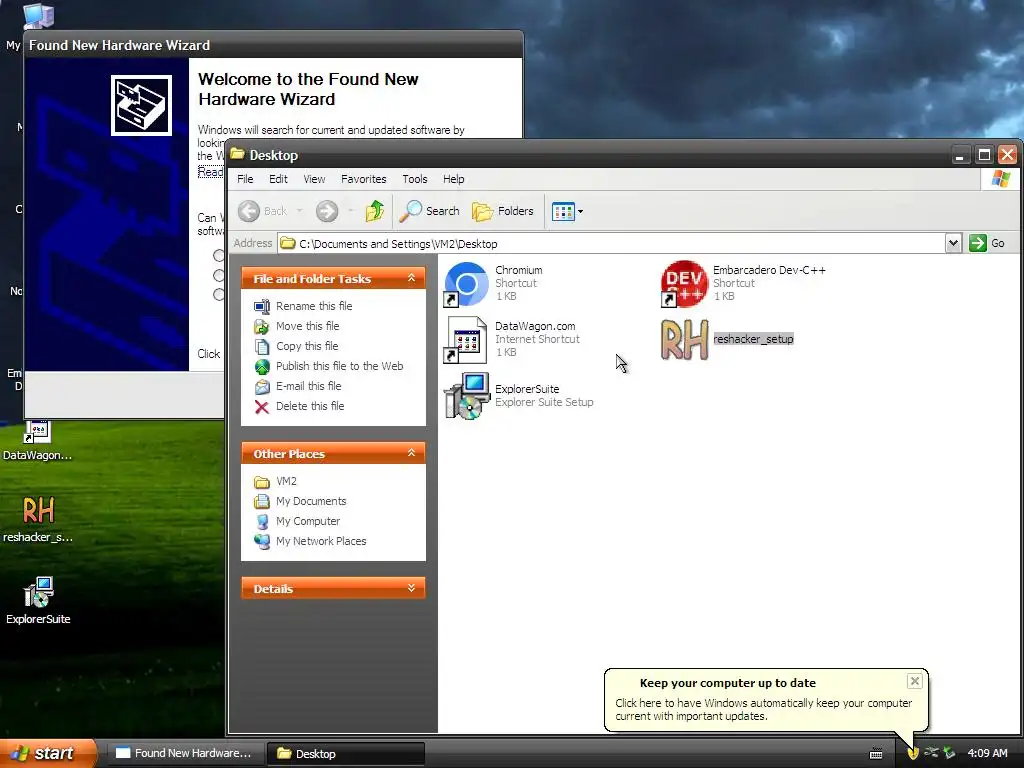
Task: Collapse the Other Places panel
Action: click(x=411, y=453)
